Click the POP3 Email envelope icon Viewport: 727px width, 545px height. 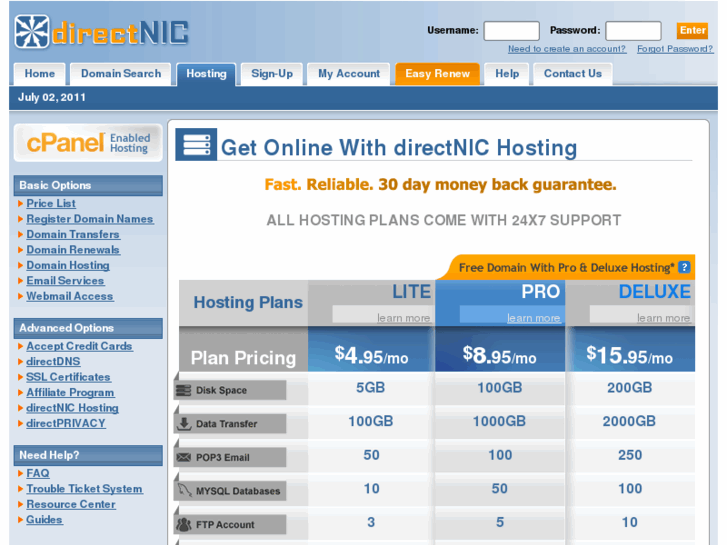[x=184, y=457]
